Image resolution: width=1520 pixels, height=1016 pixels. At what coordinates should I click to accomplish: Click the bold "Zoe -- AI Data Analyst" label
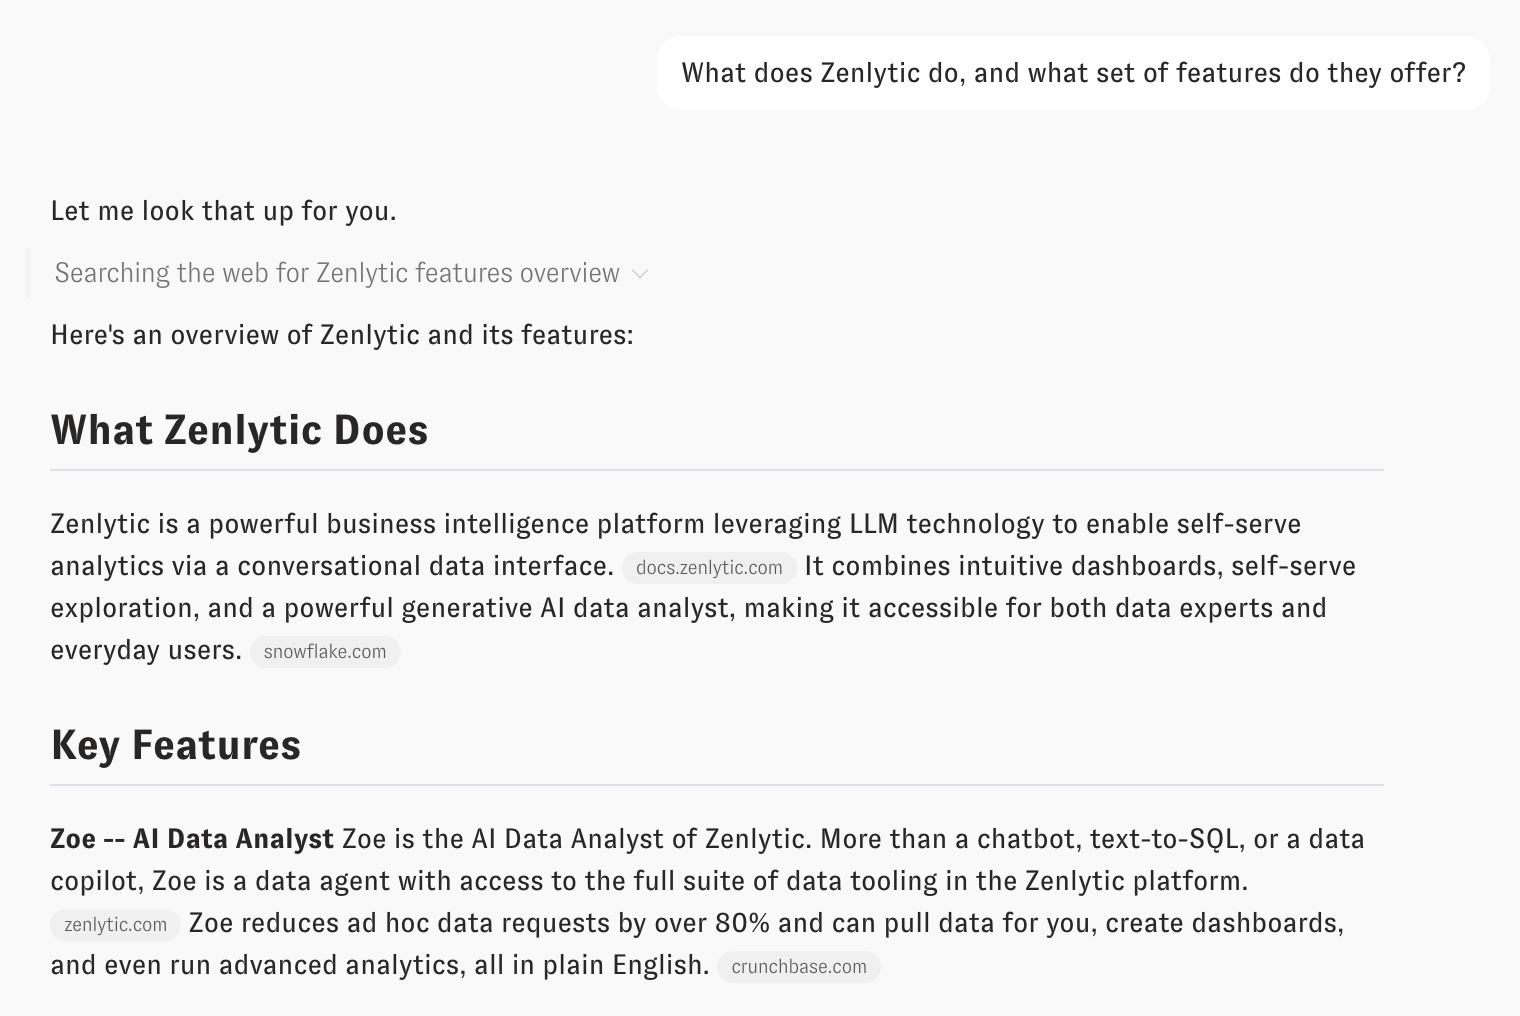coord(192,839)
